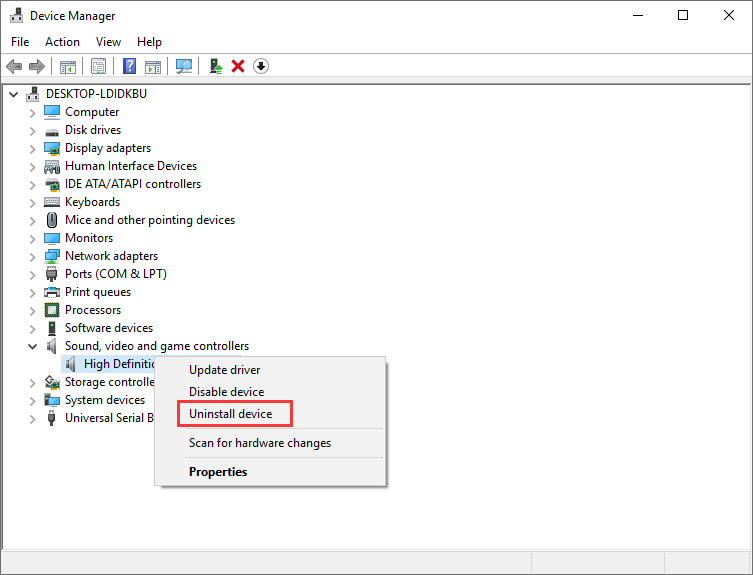This screenshot has width=753, height=575.
Task: Expand the Network adapters category
Action: point(32,257)
